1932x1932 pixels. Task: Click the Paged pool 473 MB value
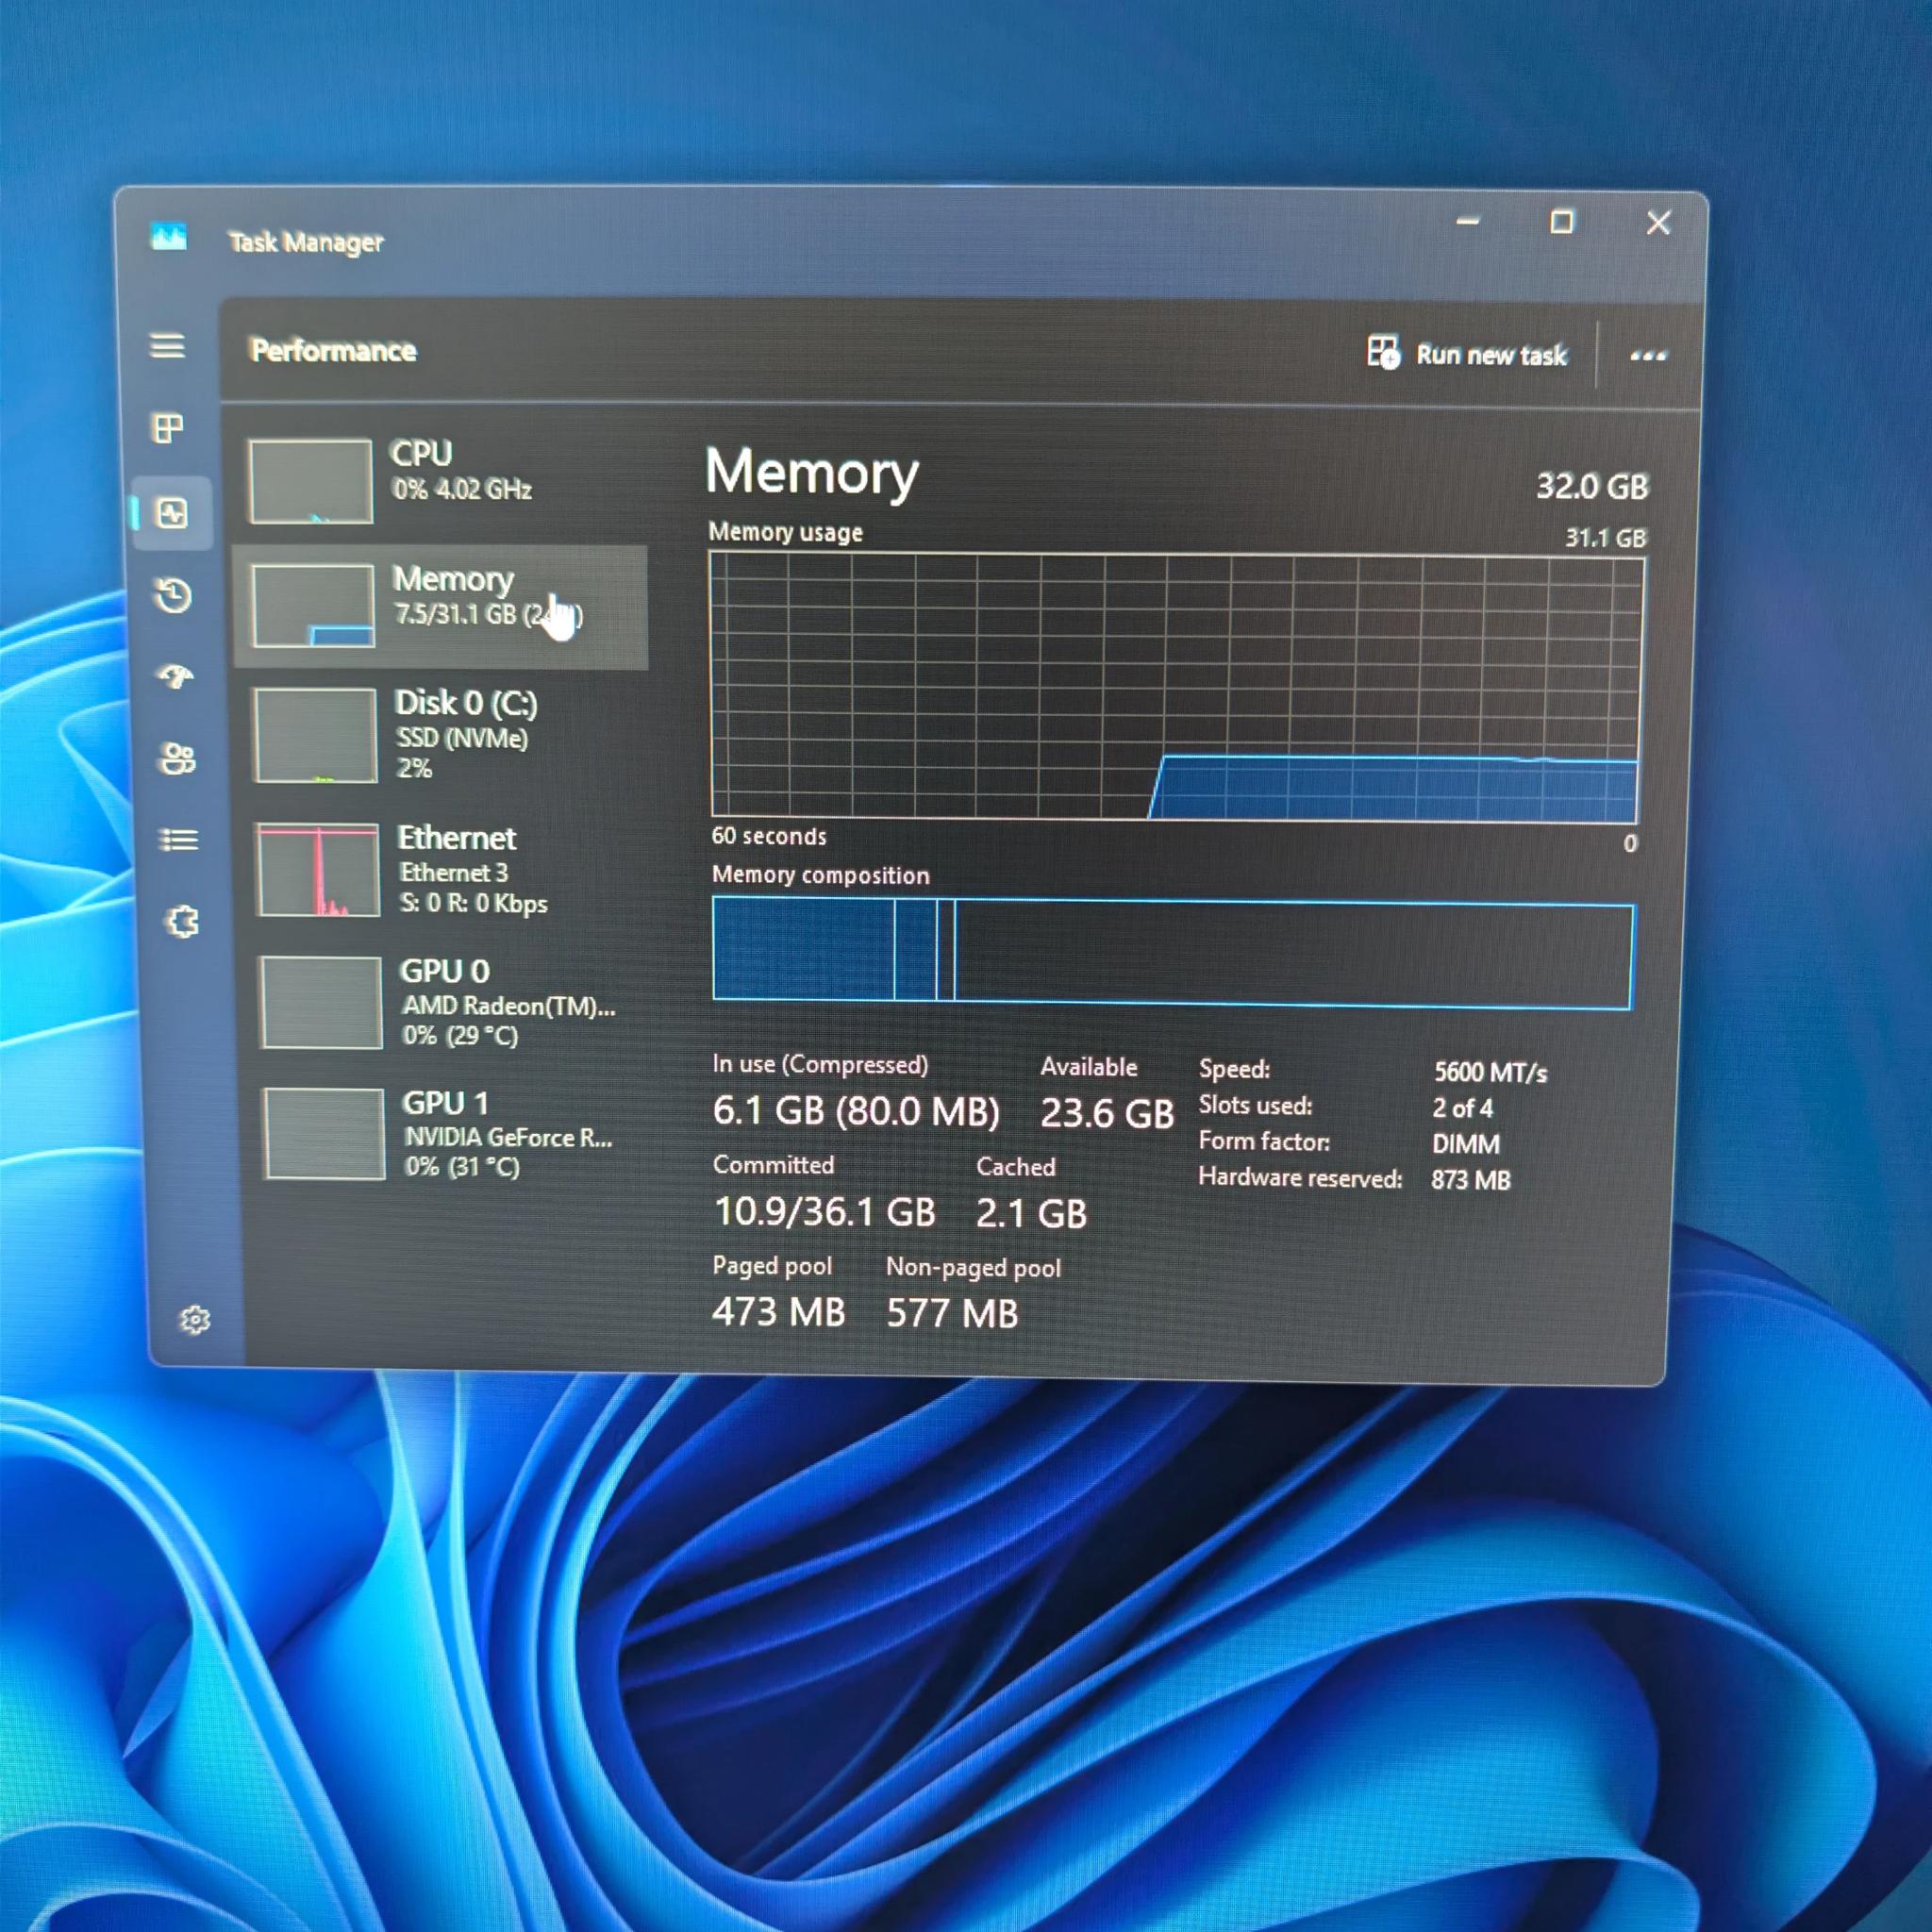coord(779,1312)
